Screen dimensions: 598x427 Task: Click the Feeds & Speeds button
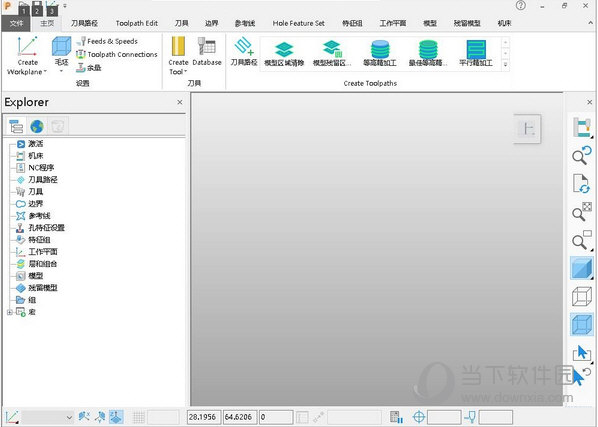pos(107,41)
